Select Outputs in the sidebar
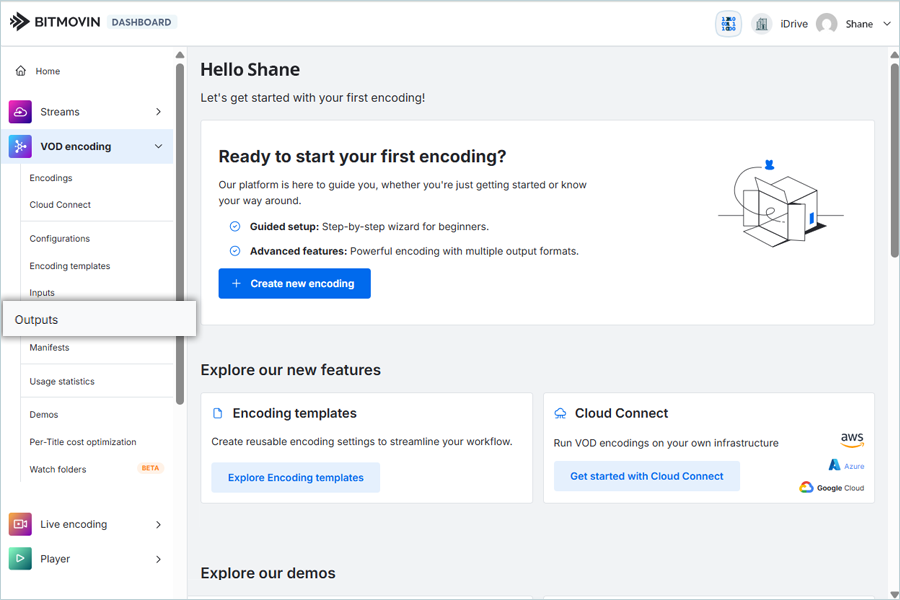This screenshot has width=900, height=600. click(x=37, y=320)
